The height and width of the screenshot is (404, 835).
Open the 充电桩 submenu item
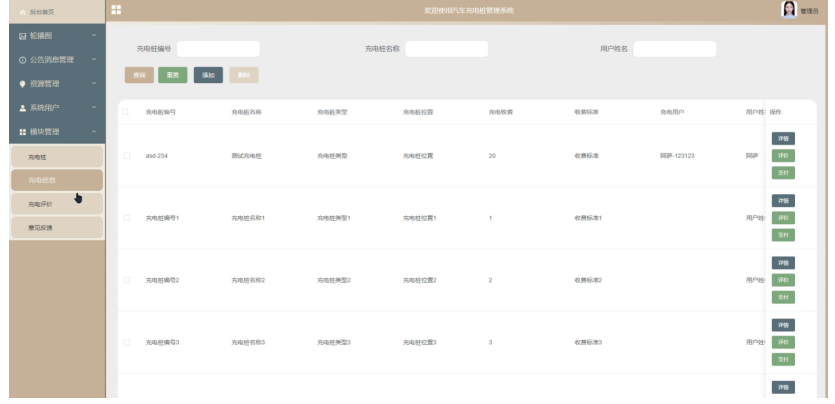pyautogui.click(x=57, y=157)
